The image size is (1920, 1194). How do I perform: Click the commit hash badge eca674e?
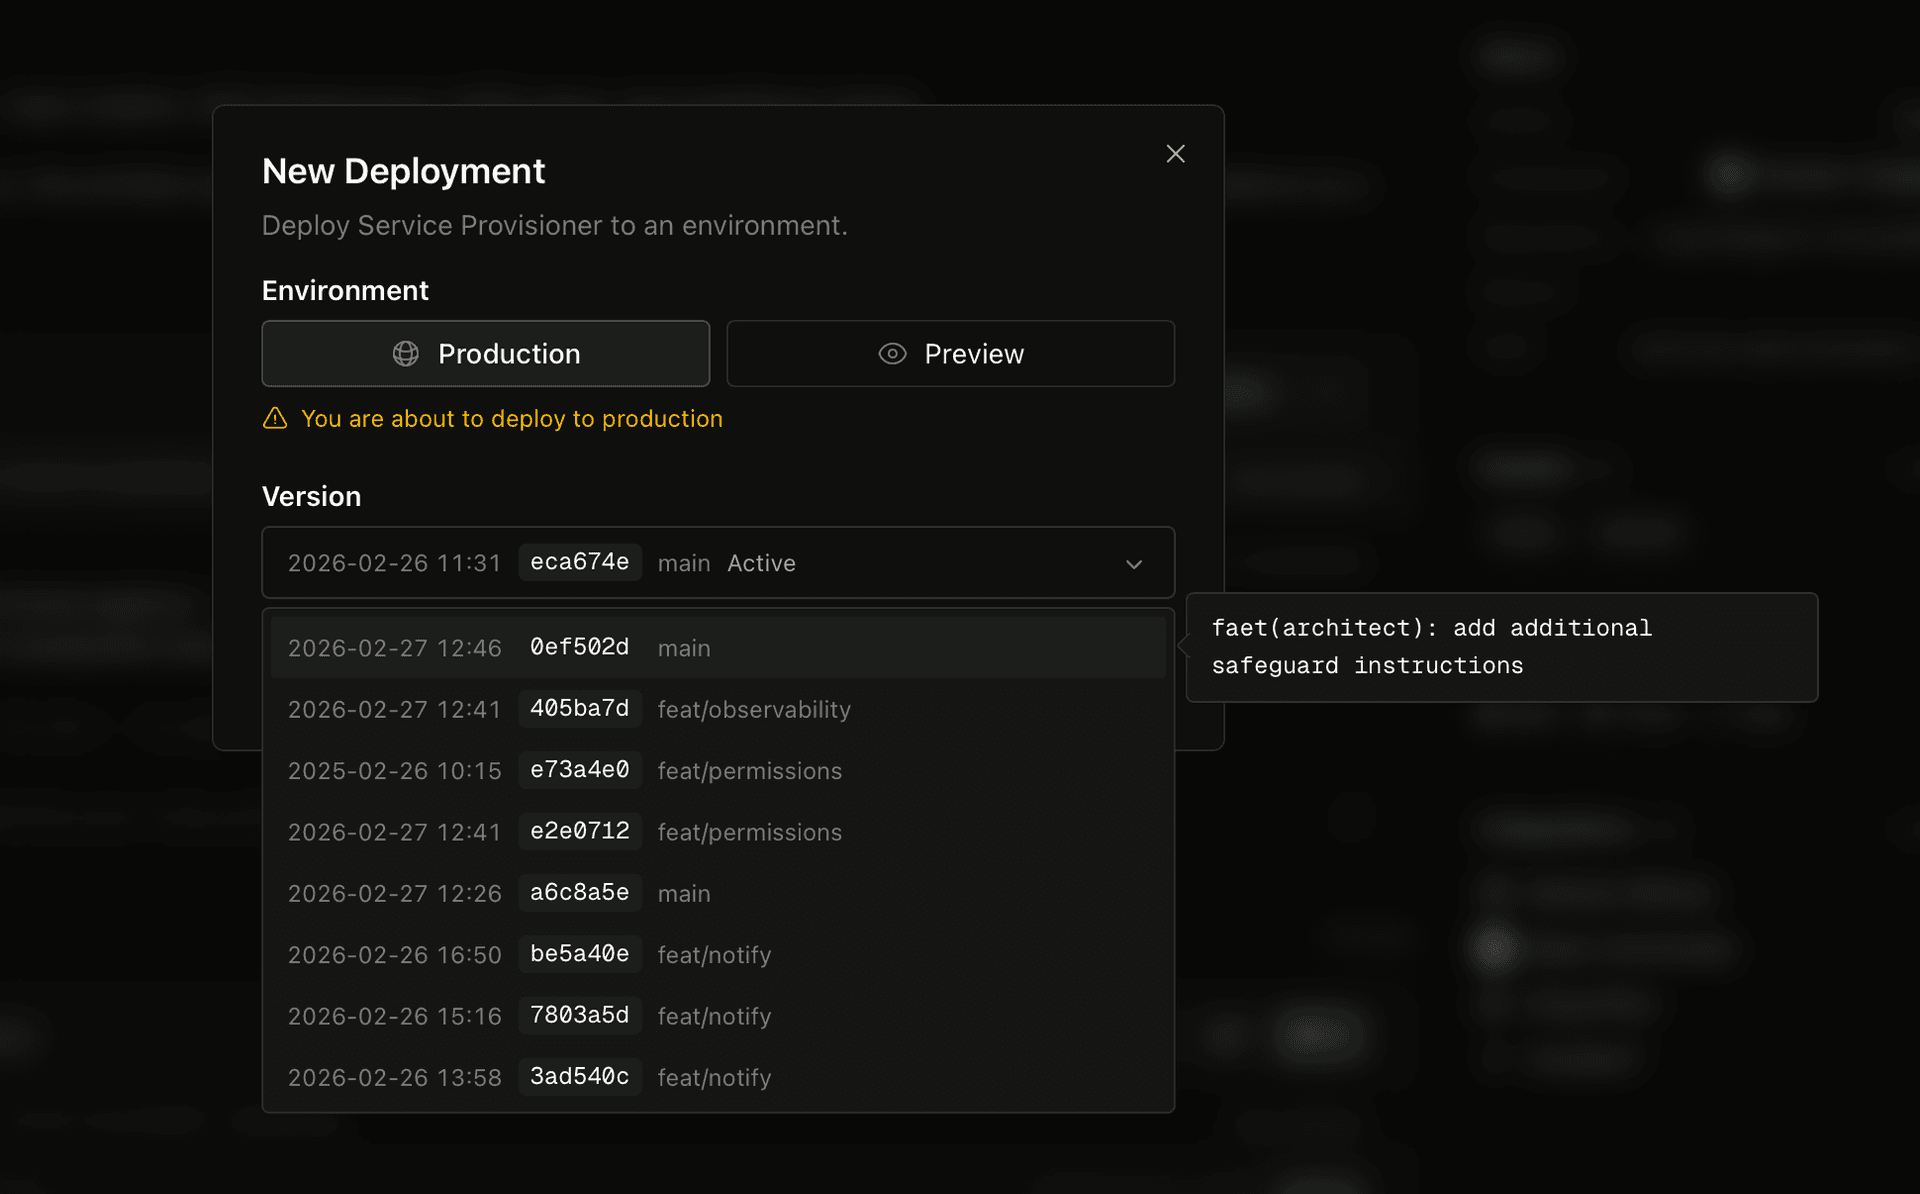coord(580,562)
